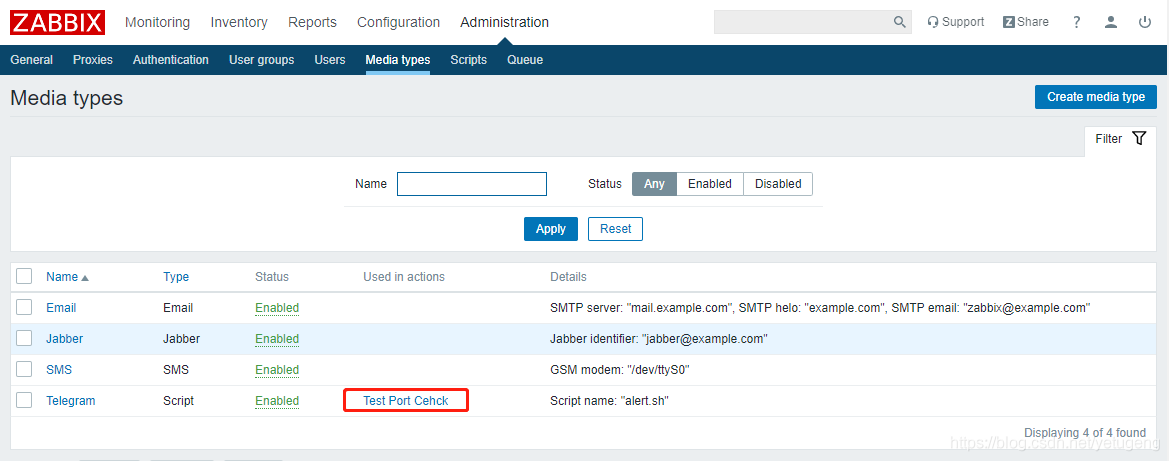Check the Jabber row checkbox
The height and width of the screenshot is (461, 1169).
[x=24, y=339]
